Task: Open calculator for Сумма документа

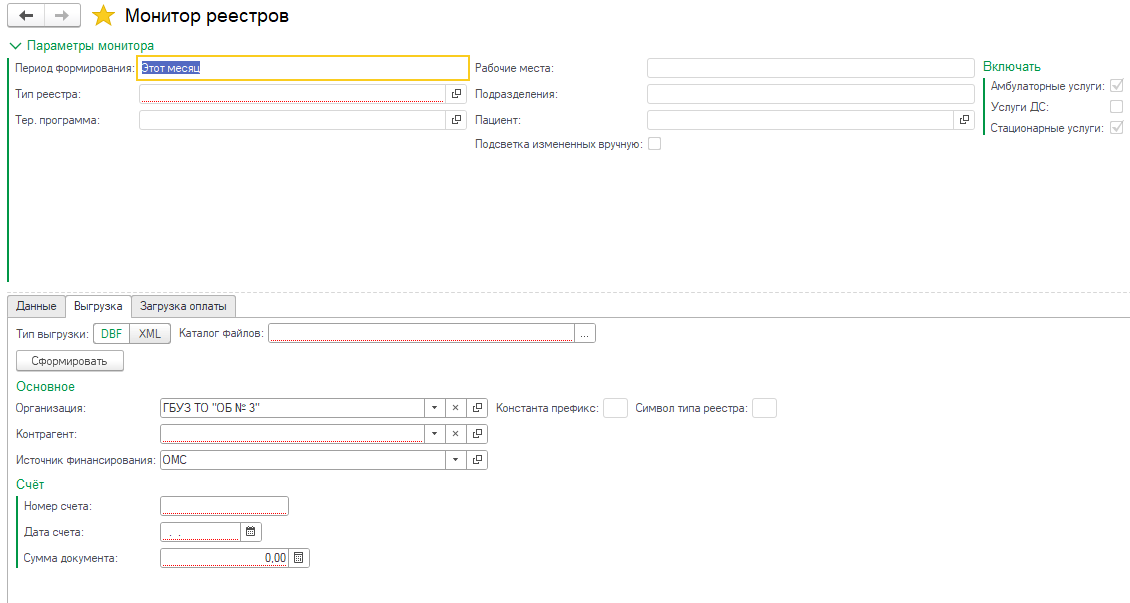Action: click(x=299, y=558)
